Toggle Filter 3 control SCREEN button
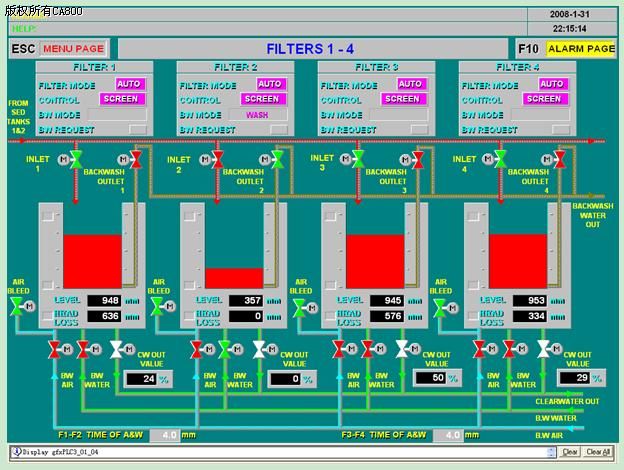This screenshot has height=470, width=624. point(402,99)
